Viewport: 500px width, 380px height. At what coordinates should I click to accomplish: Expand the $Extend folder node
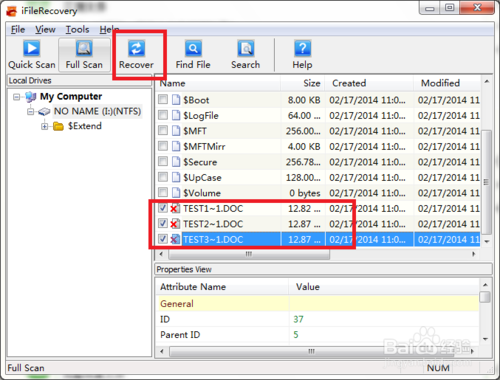44,127
